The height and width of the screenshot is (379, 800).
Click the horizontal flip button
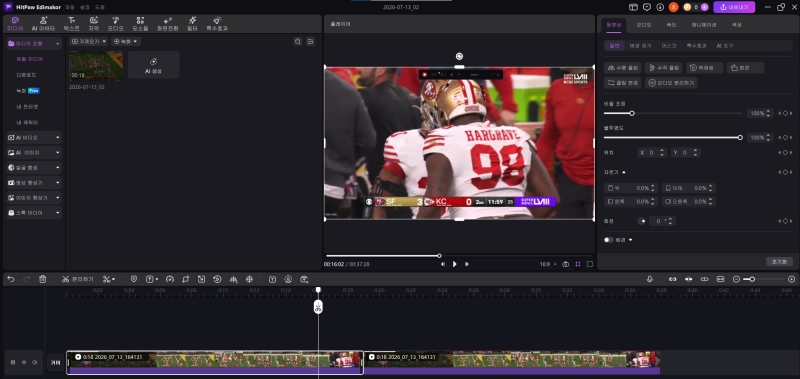click(x=622, y=67)
